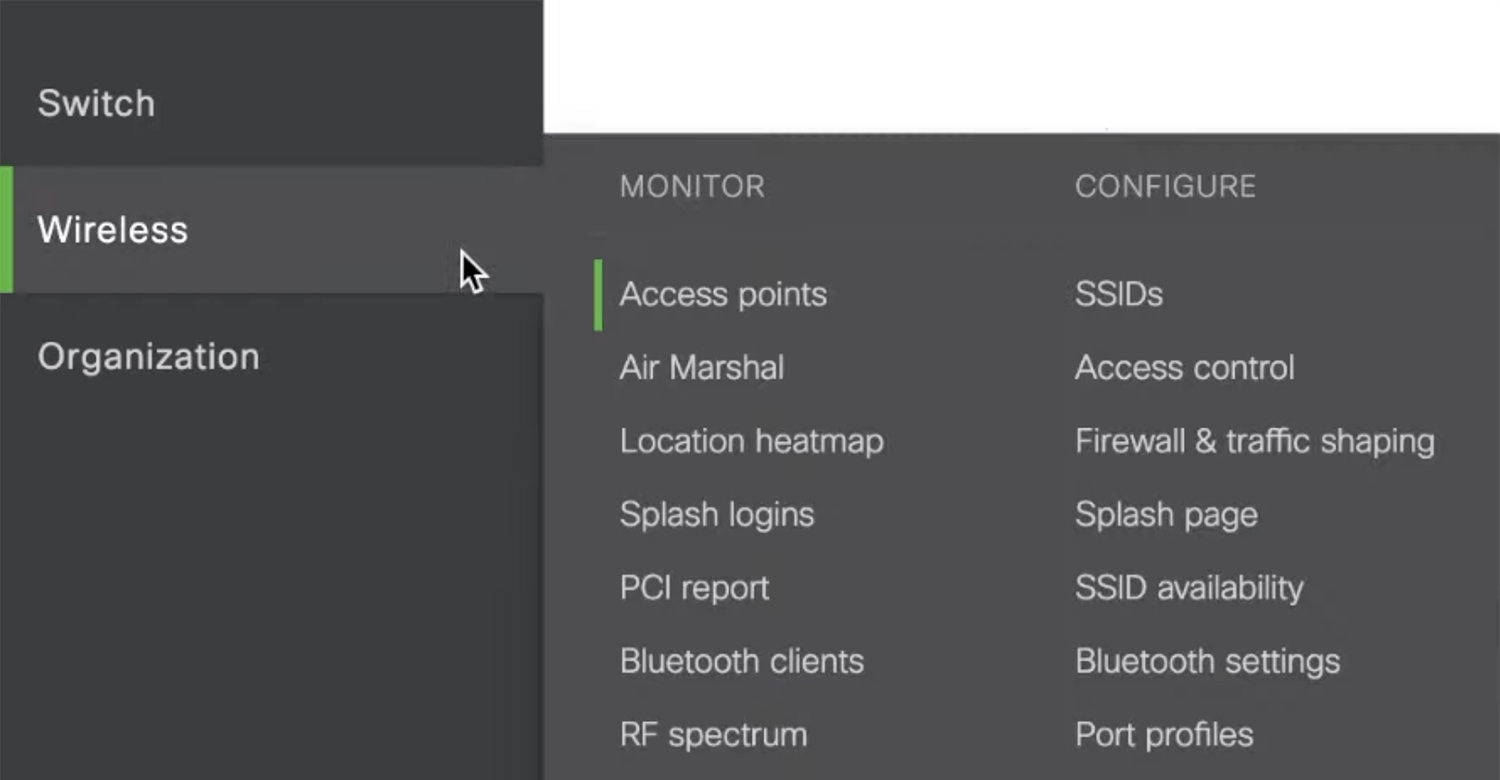Adjust Bluetooth settings
Screen dimensions: 1500x780
1207,660
